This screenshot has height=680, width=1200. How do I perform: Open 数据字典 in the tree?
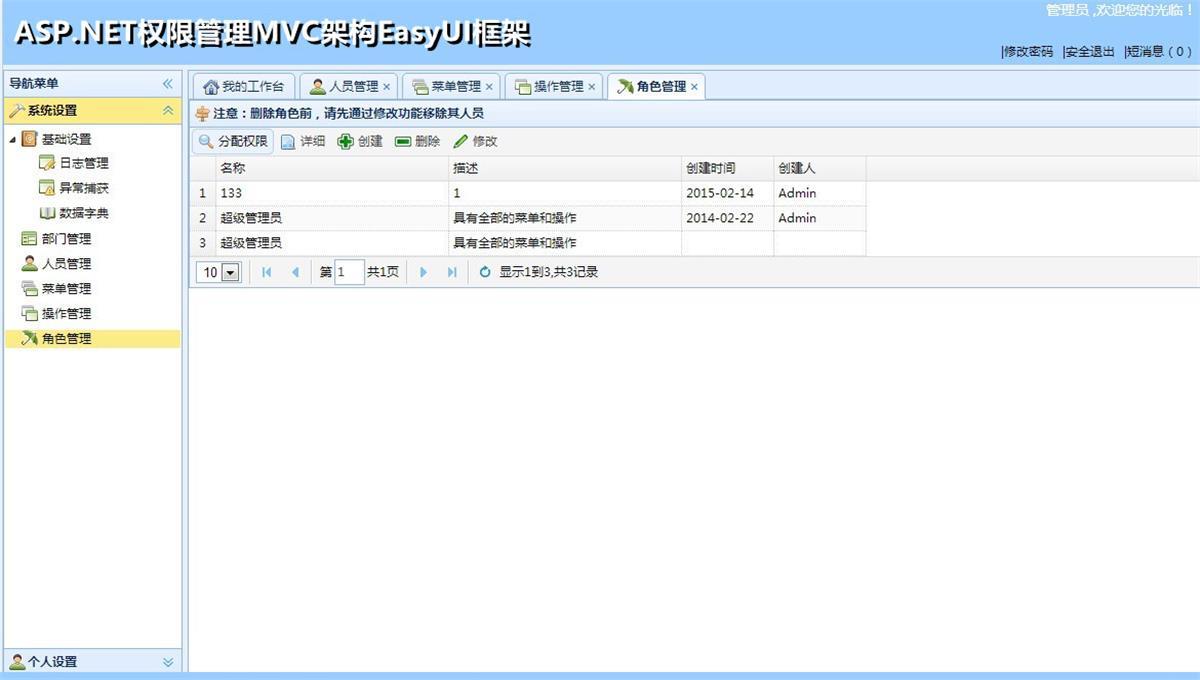click(84, 213)
